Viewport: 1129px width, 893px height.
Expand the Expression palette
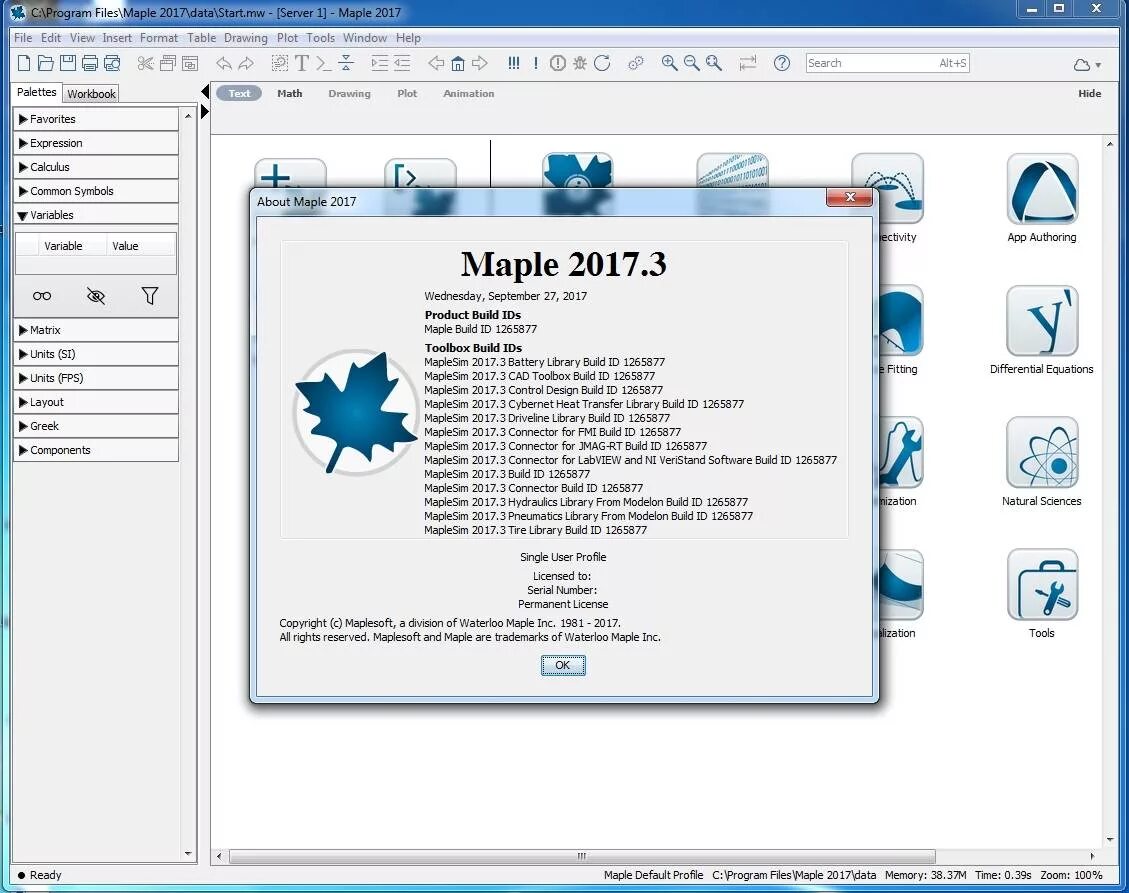tap(96, 143)
